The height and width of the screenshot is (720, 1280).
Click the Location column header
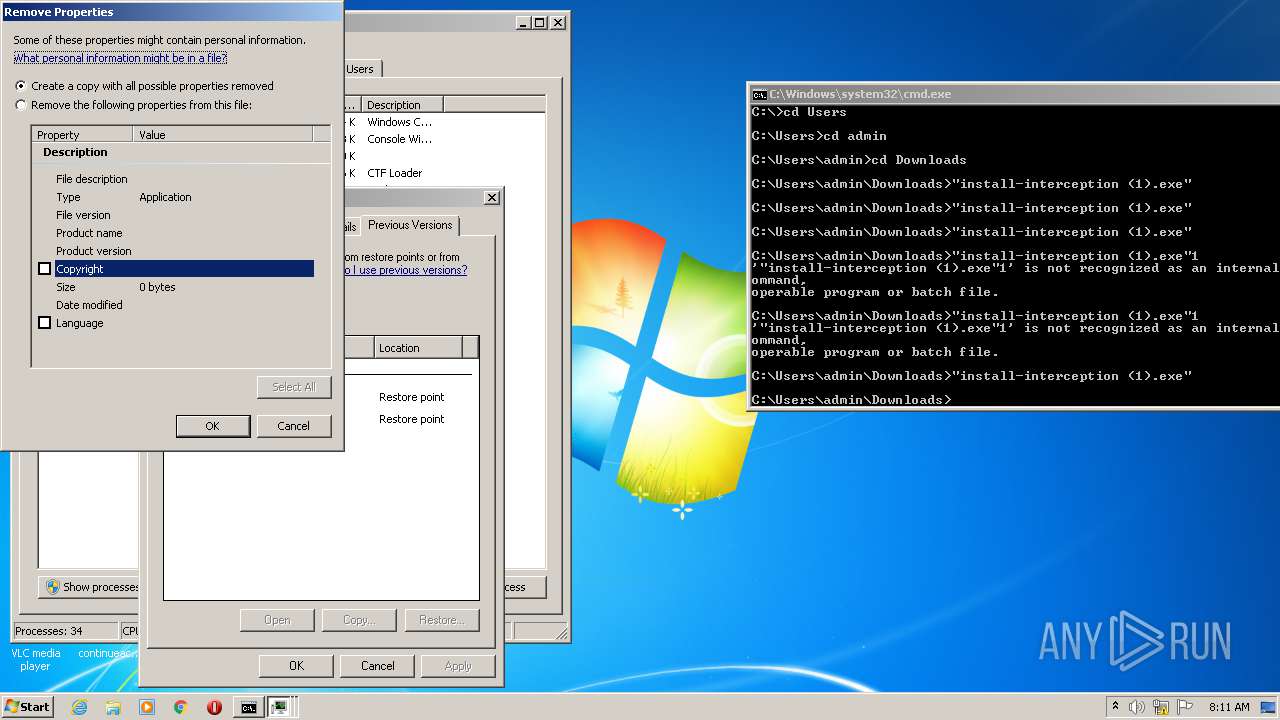point(418,348)
